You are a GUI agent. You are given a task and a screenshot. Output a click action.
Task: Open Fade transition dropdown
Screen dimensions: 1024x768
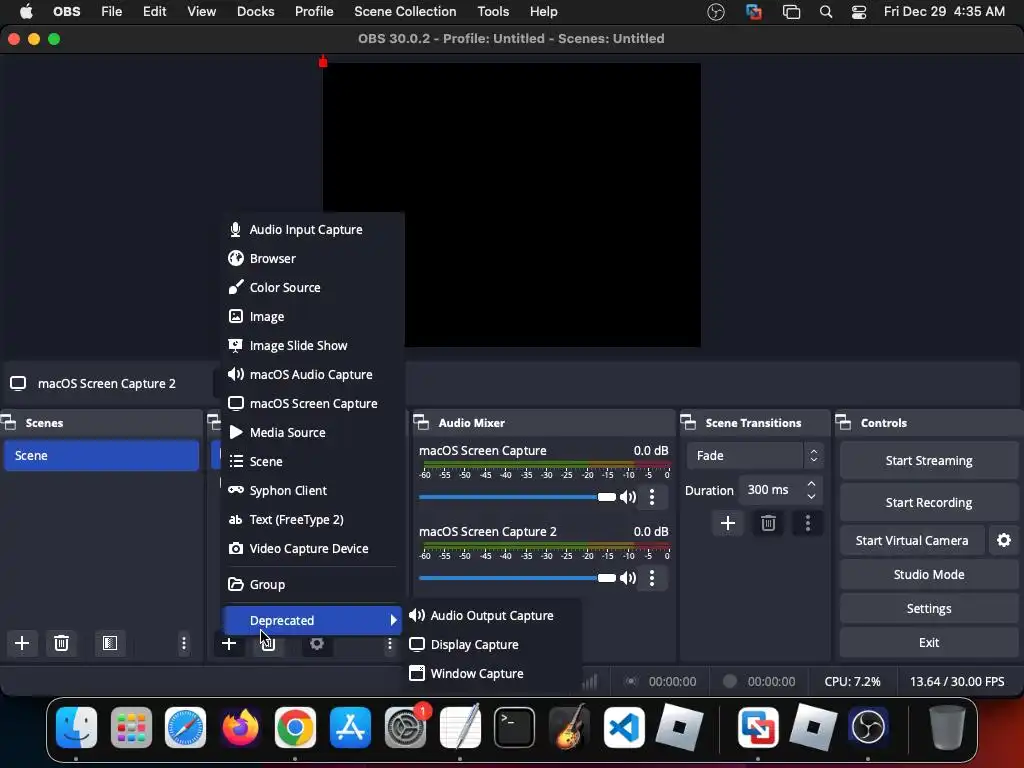[755, 455]
